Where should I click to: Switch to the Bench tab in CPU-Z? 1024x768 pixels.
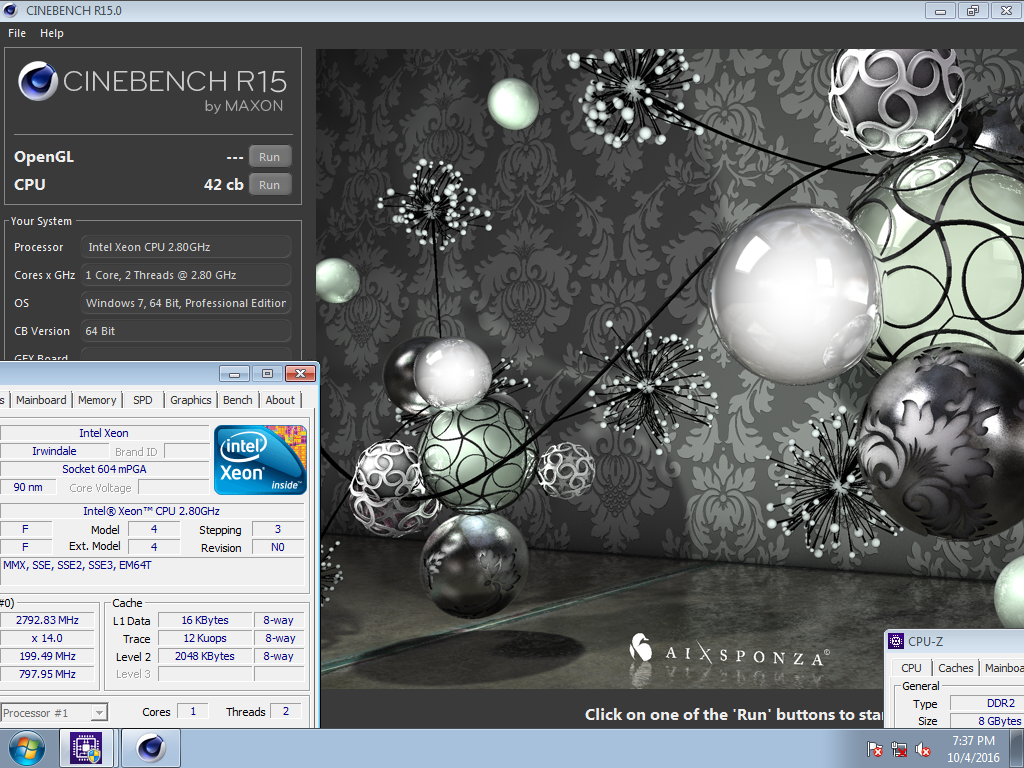coord(237,400)
